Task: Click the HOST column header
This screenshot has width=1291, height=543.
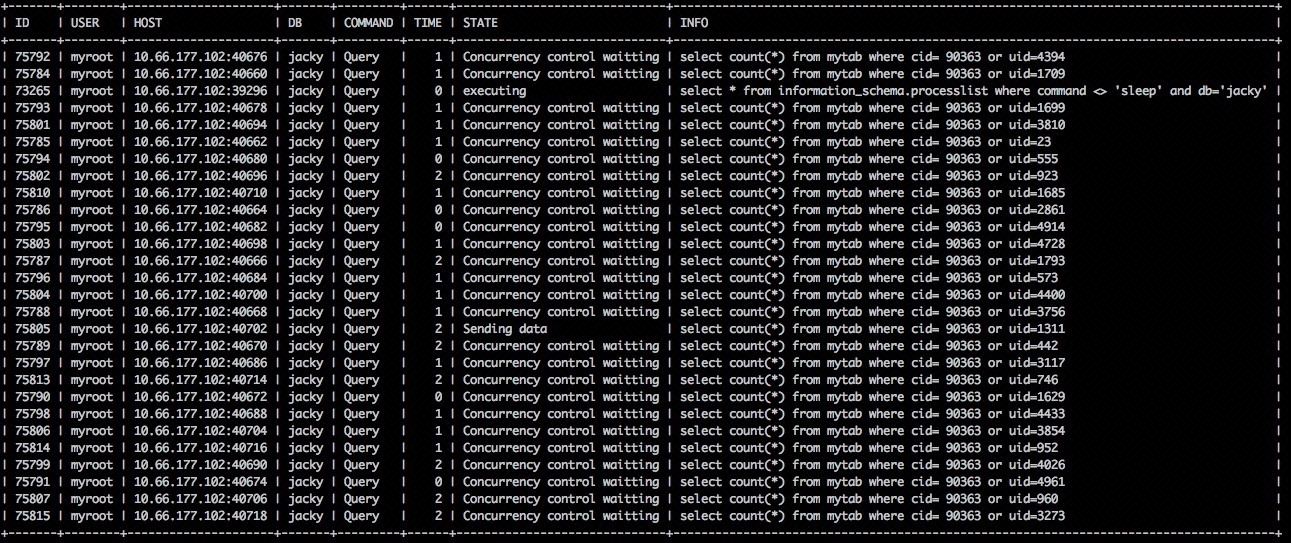Action: tap(149, 22)
